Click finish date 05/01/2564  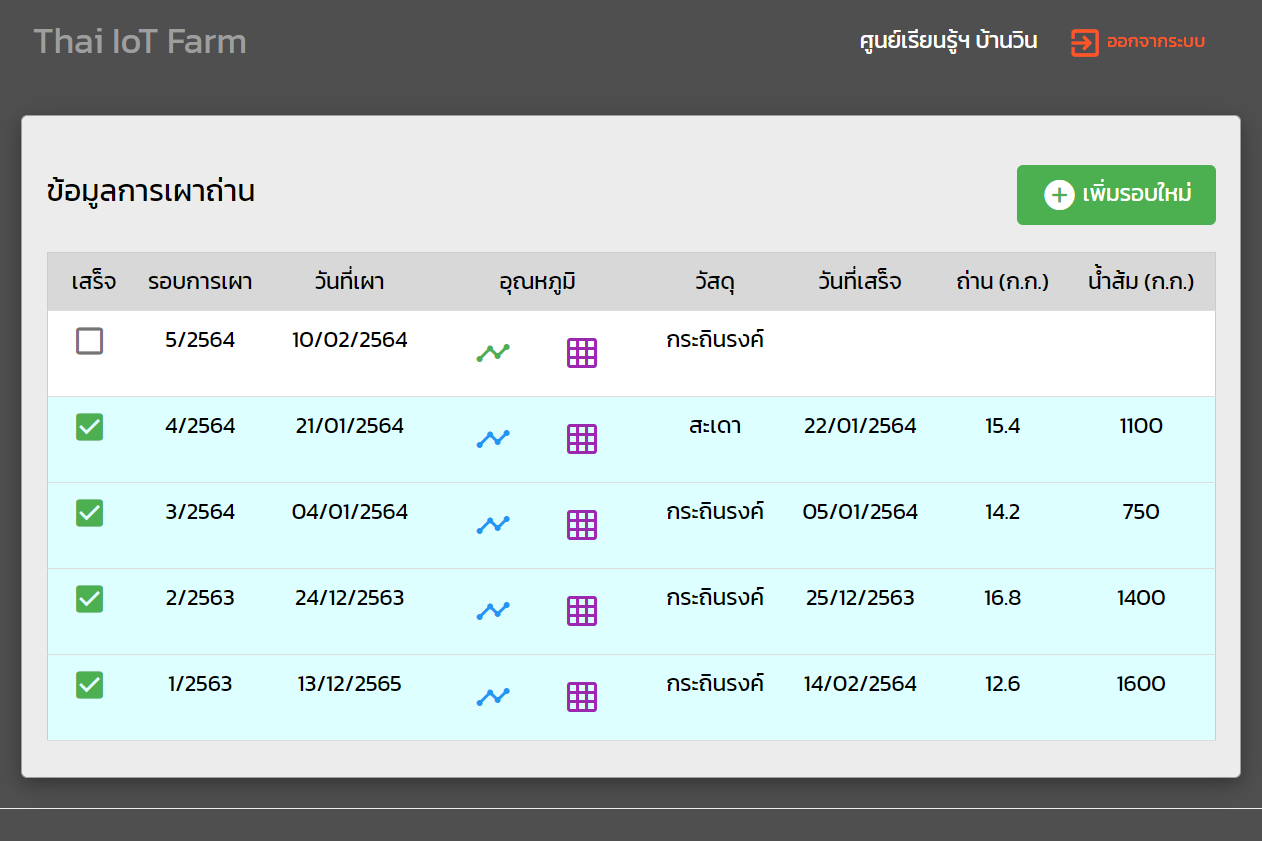pyautogui.click(x=860, y=512)
